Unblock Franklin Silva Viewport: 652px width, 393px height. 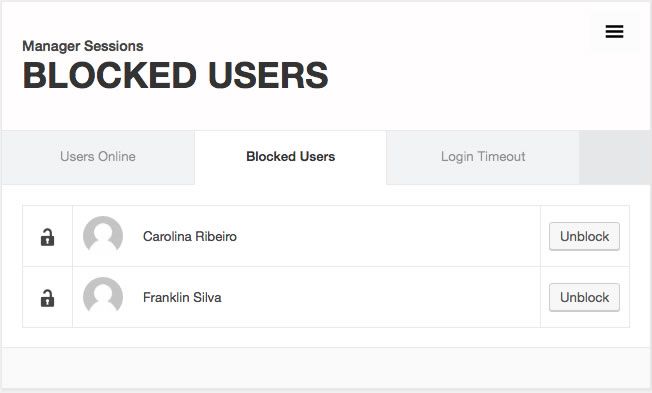(x=584, y=297)
